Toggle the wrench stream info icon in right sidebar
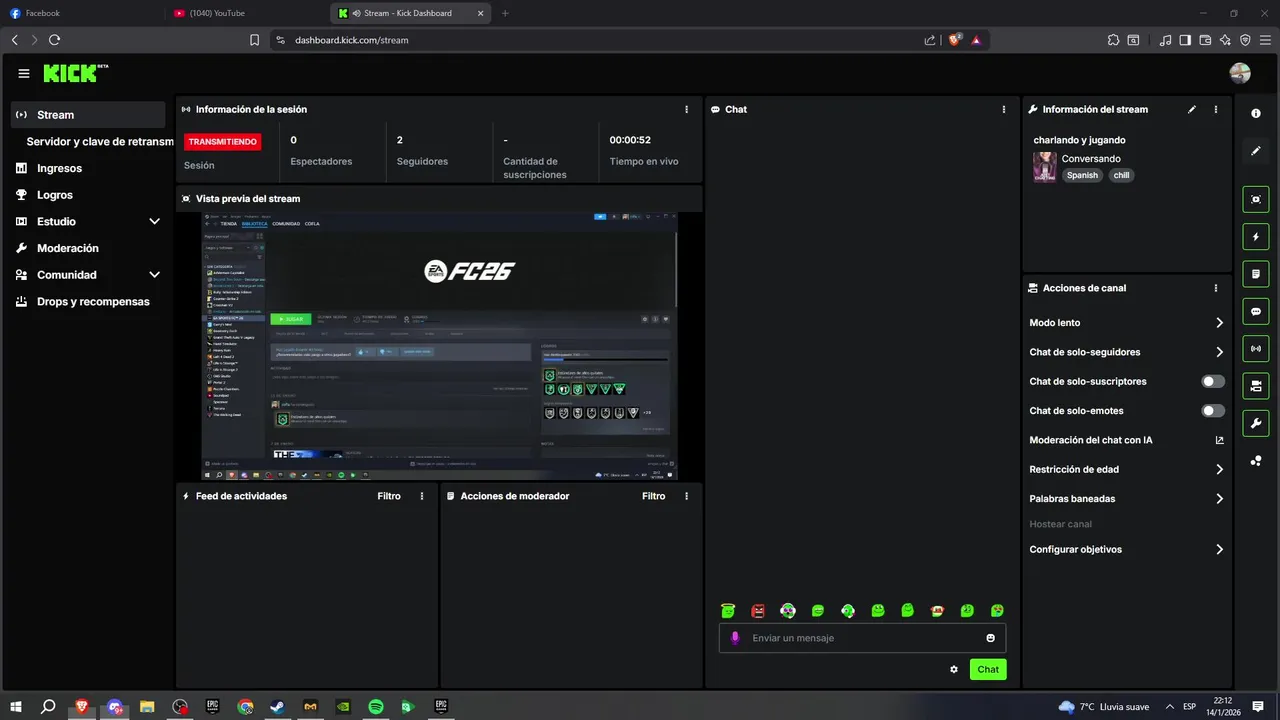Screen dimensions: 1280x720 1256,423
